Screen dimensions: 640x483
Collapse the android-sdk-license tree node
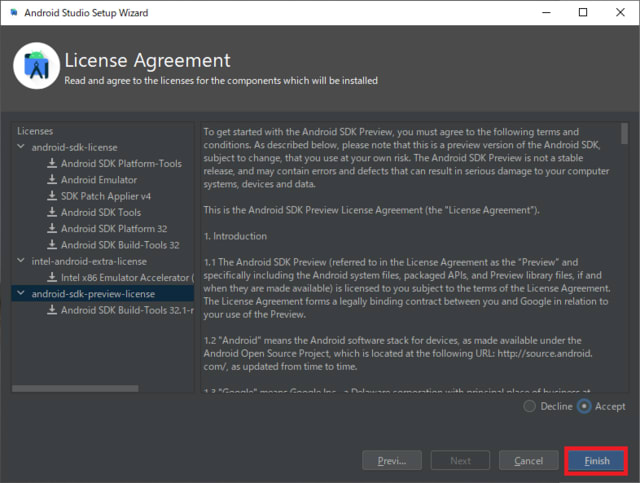(21, 147)
